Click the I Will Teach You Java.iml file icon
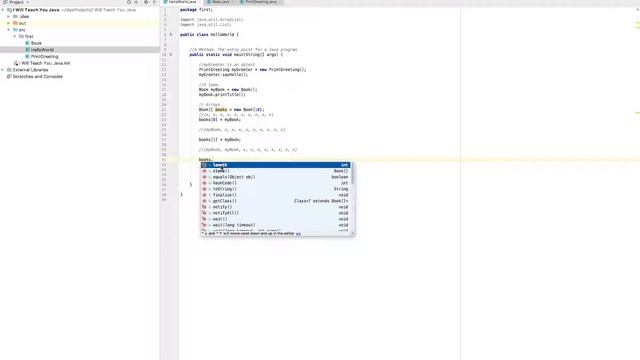 pos(16,63)
